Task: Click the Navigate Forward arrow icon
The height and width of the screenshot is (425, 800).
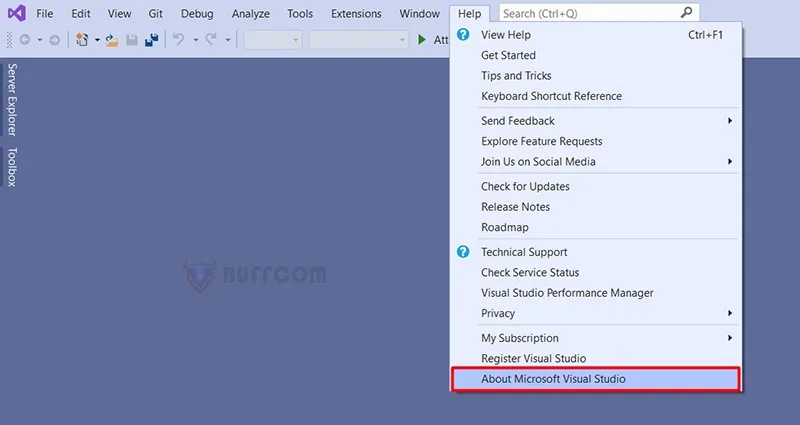Action: click(x=54, y=40)
